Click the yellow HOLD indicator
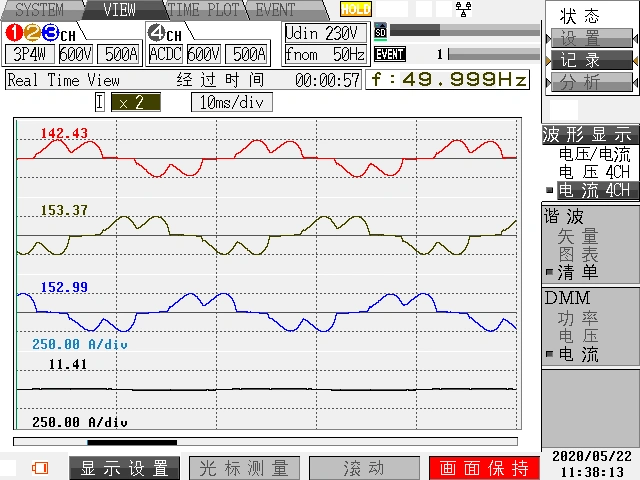The height and width of the screenshot is (480, 640). [355, 9]
